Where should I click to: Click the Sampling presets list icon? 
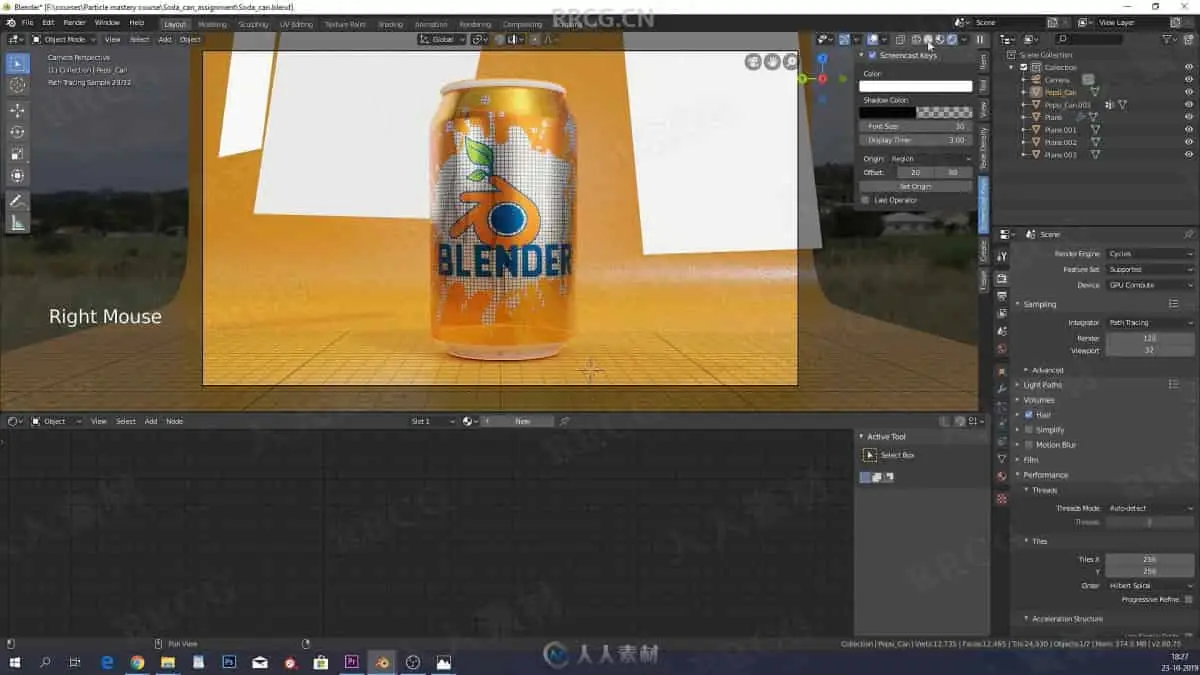tap(1174, 304)
